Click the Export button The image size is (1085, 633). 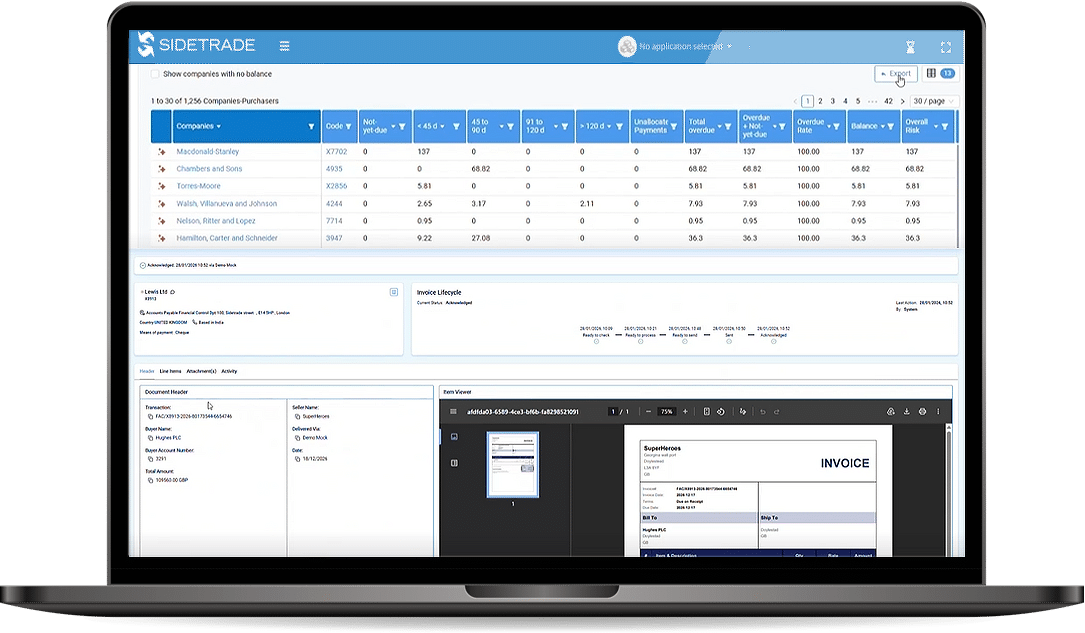(x=895, y=73)
